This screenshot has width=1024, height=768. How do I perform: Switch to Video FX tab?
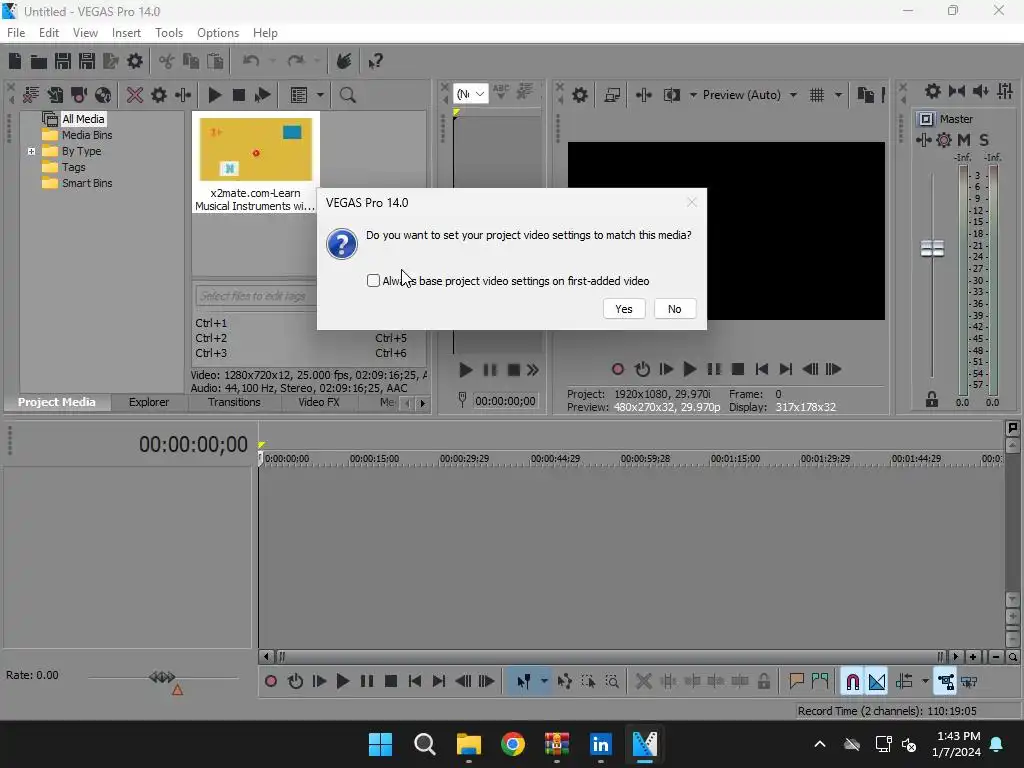tap(319, 402)
